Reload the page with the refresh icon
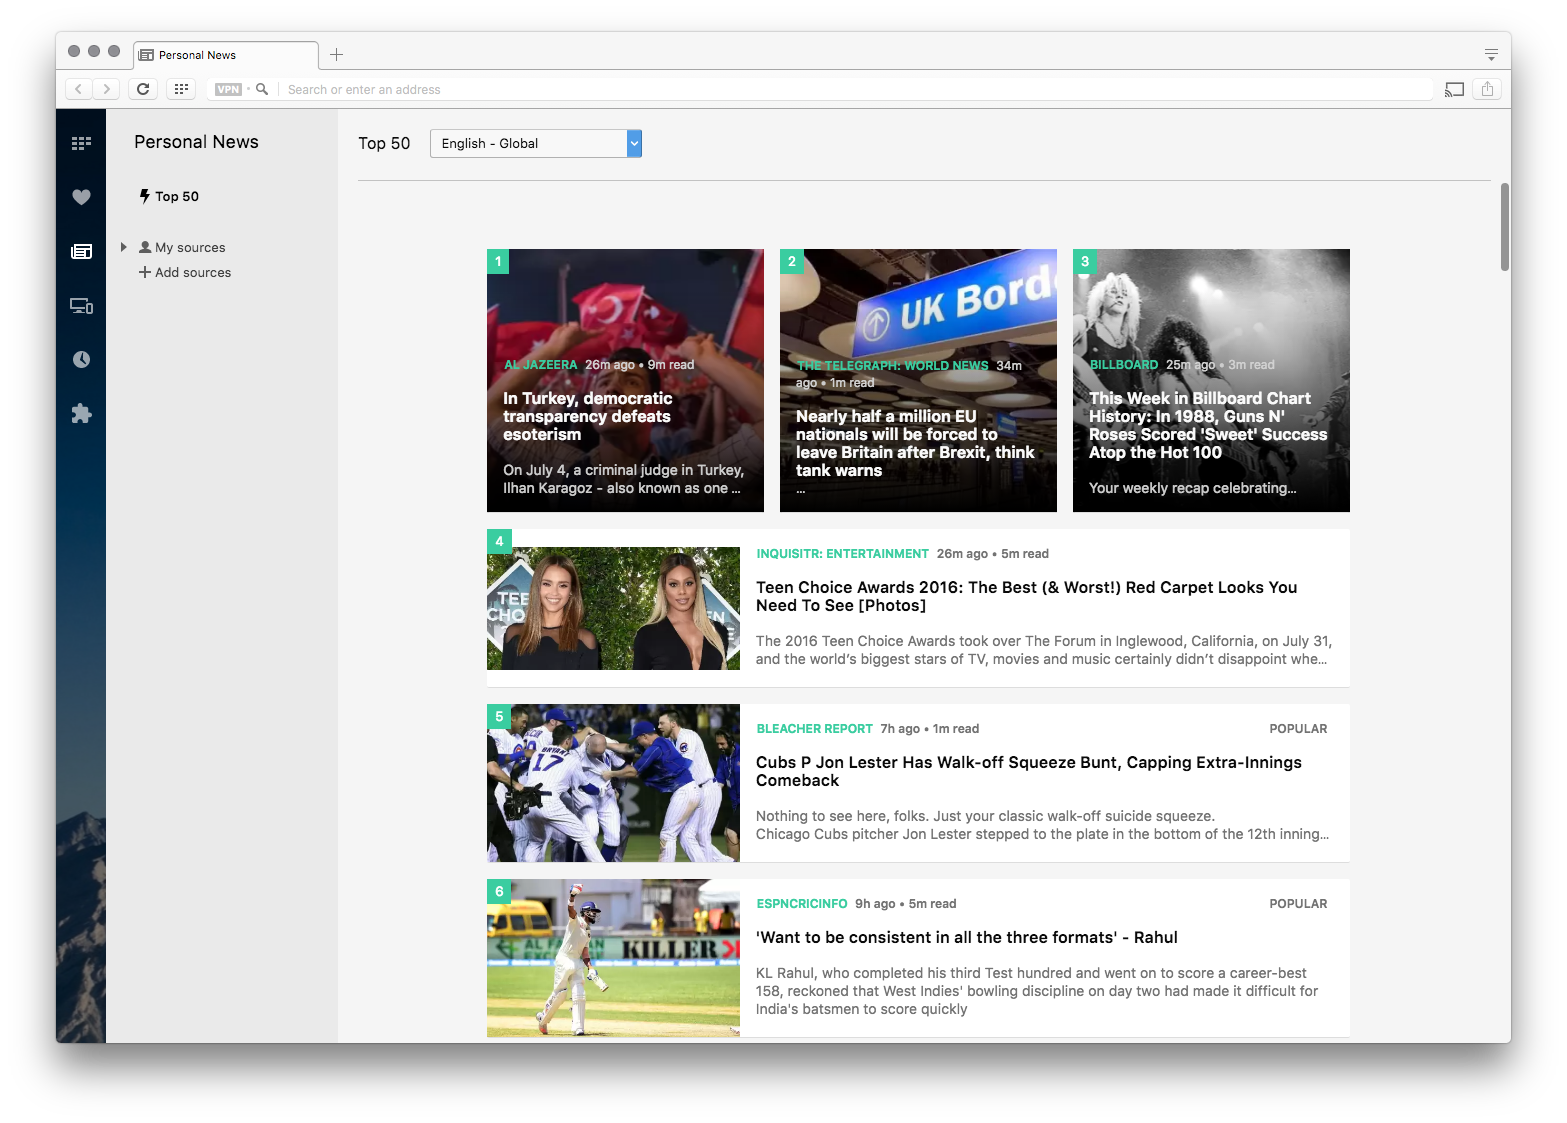1567x1123 pixels. pyautogui.click(x=143, y=89)
